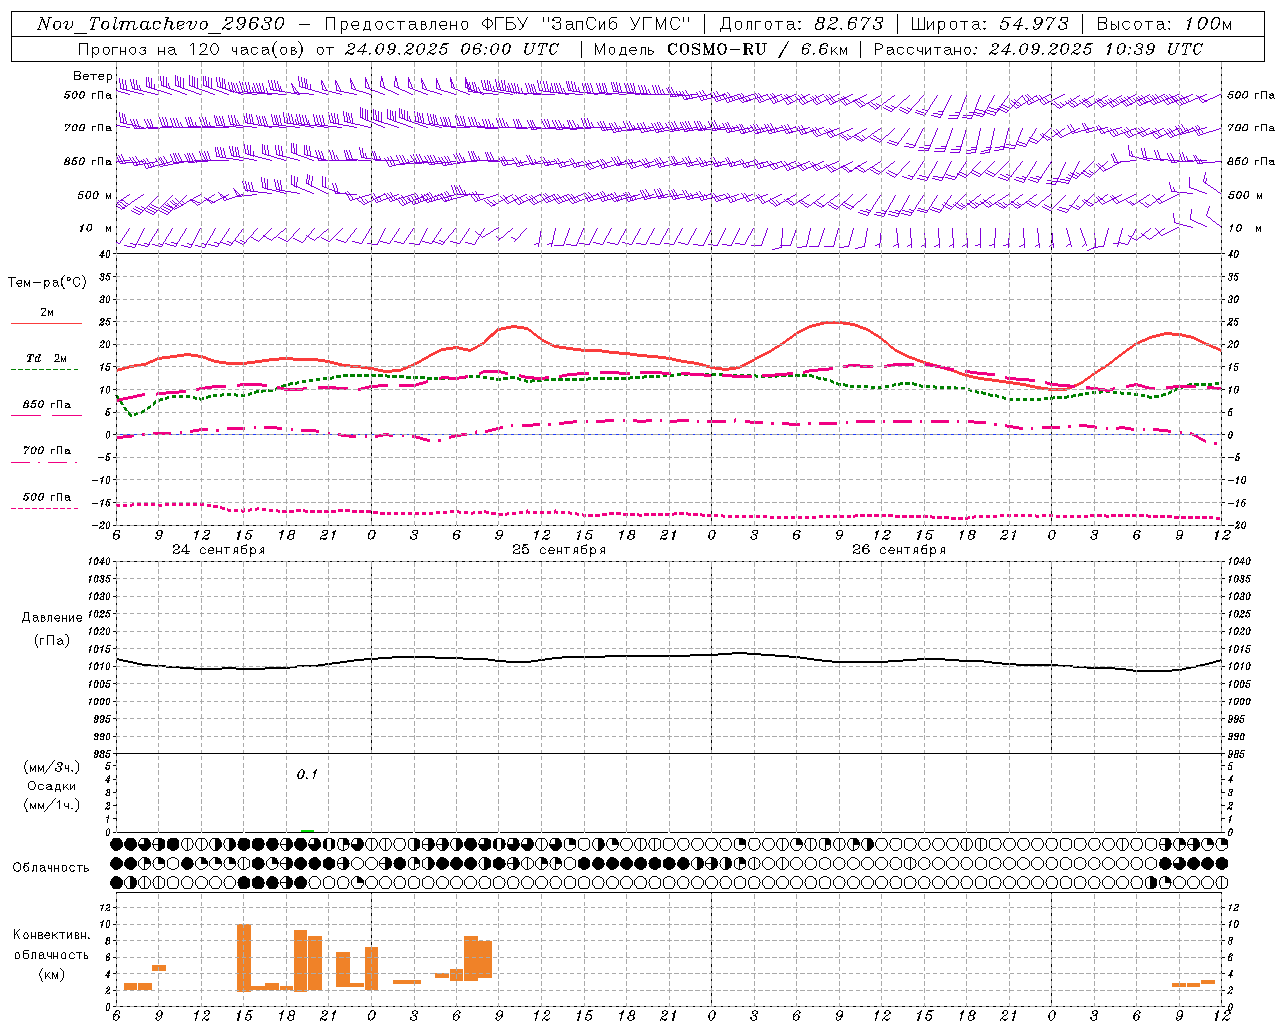
Task: Click the (мм/3ч.) precipitation unit label
Action: click(x=52, y=768)
